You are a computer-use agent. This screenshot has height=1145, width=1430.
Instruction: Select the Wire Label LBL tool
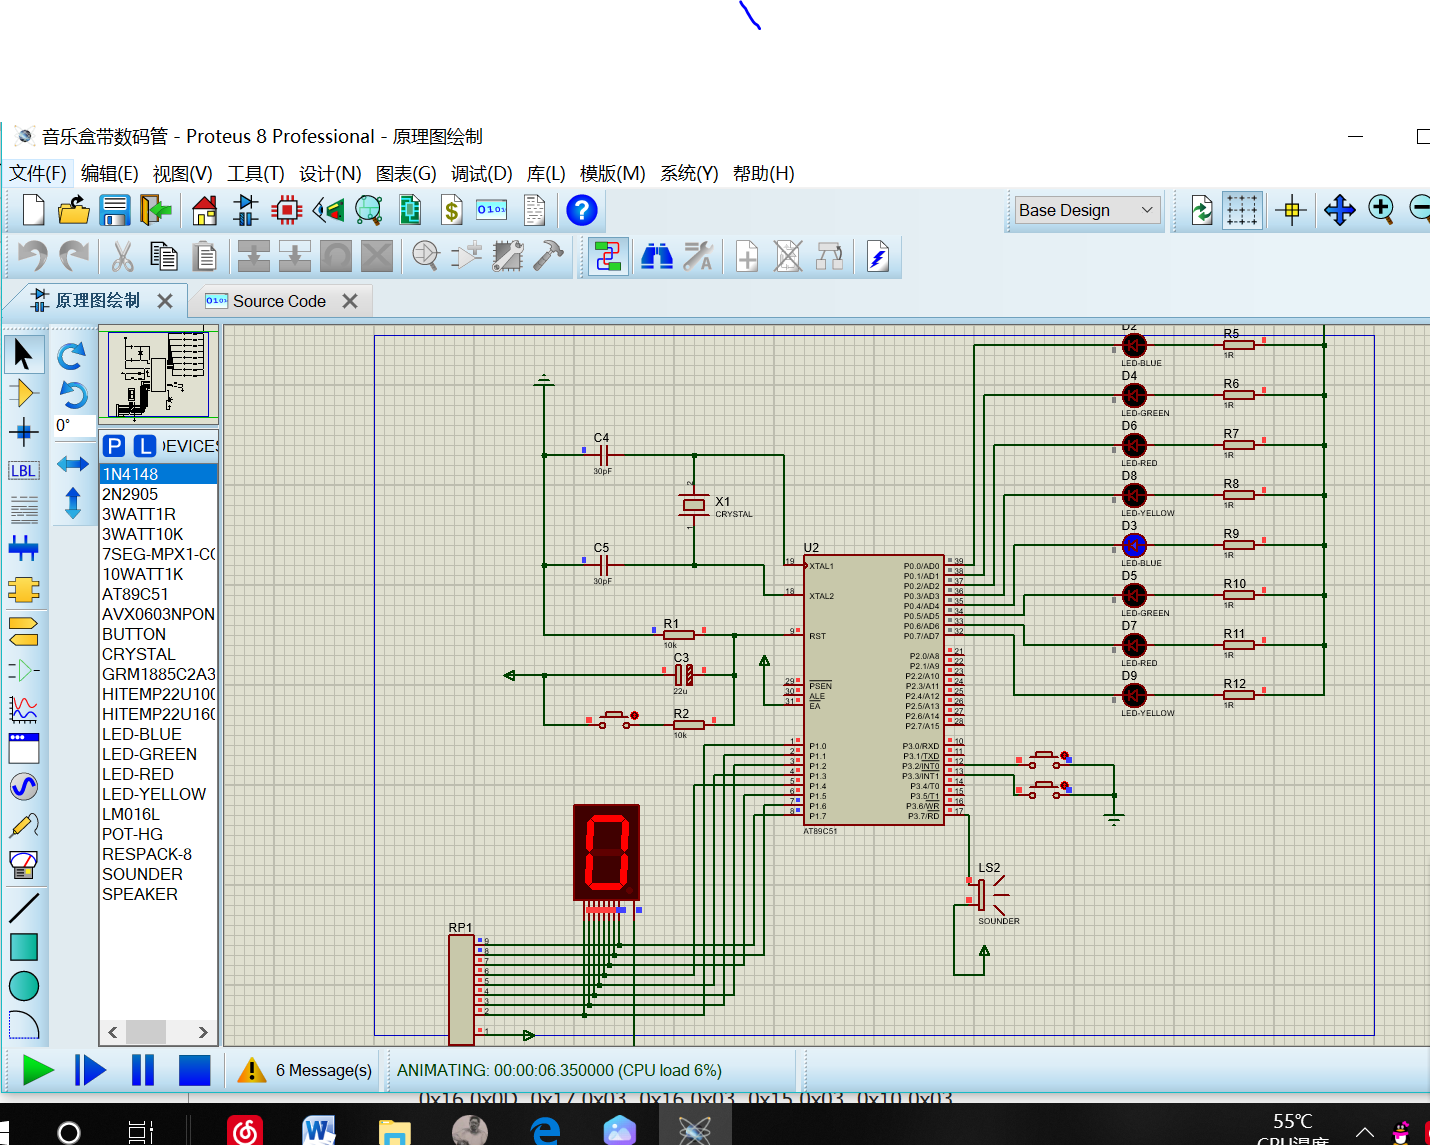[x=23, y=471]
